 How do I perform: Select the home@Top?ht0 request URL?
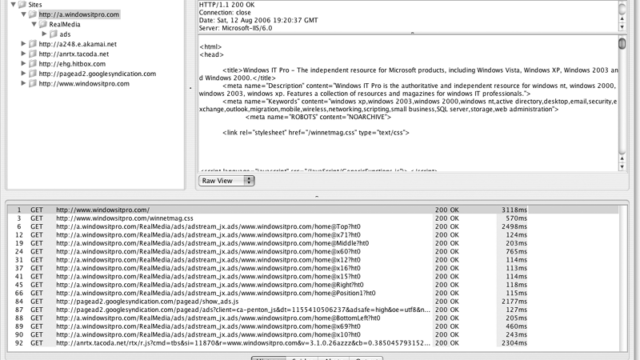click(x=208, y=227)
